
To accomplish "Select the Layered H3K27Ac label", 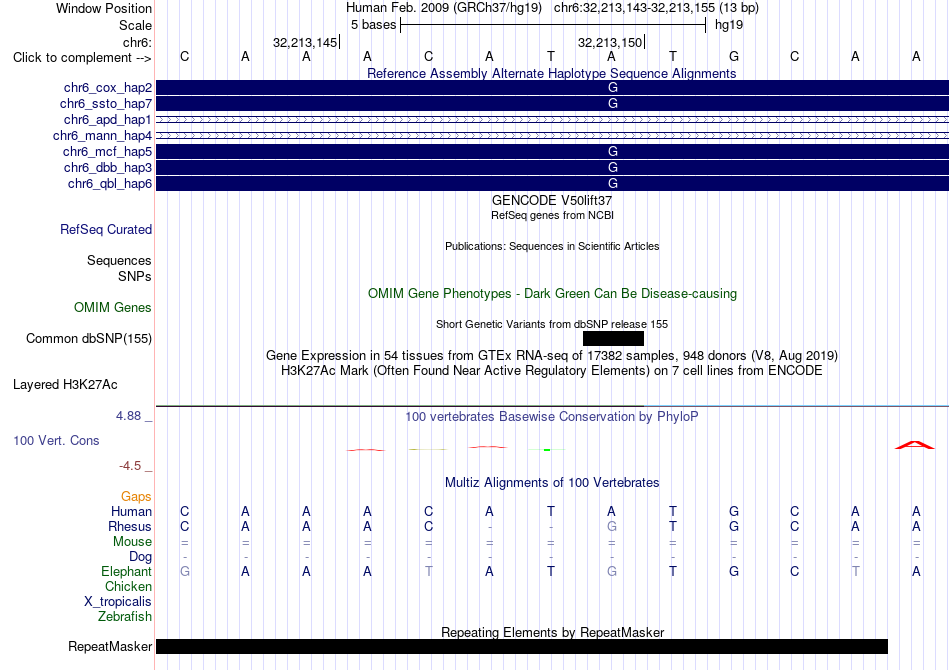I will (x=65, y=385).
